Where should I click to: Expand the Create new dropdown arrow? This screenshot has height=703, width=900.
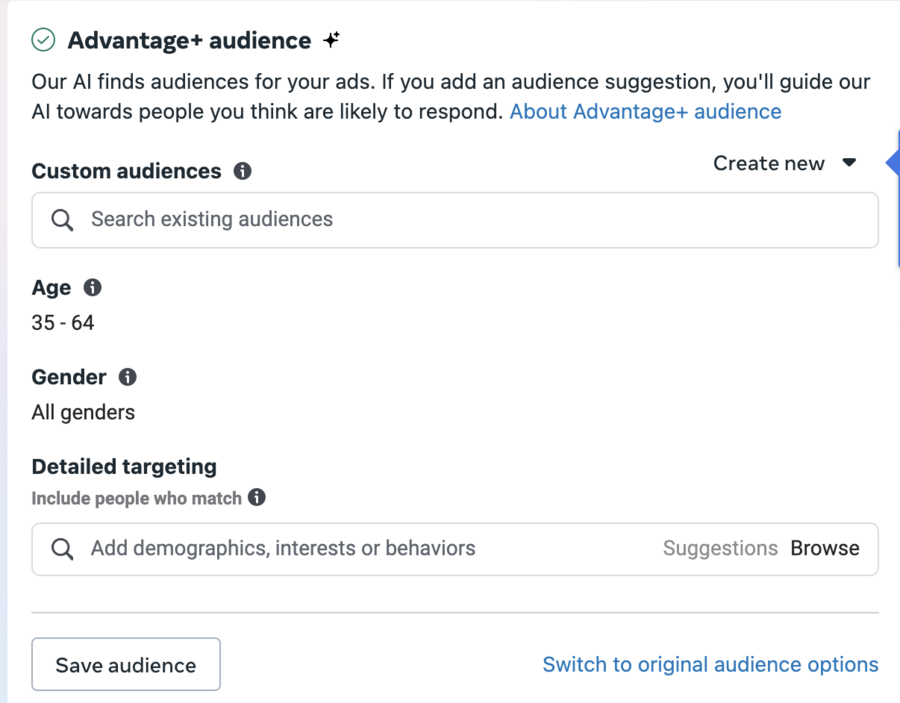(849, 163)
